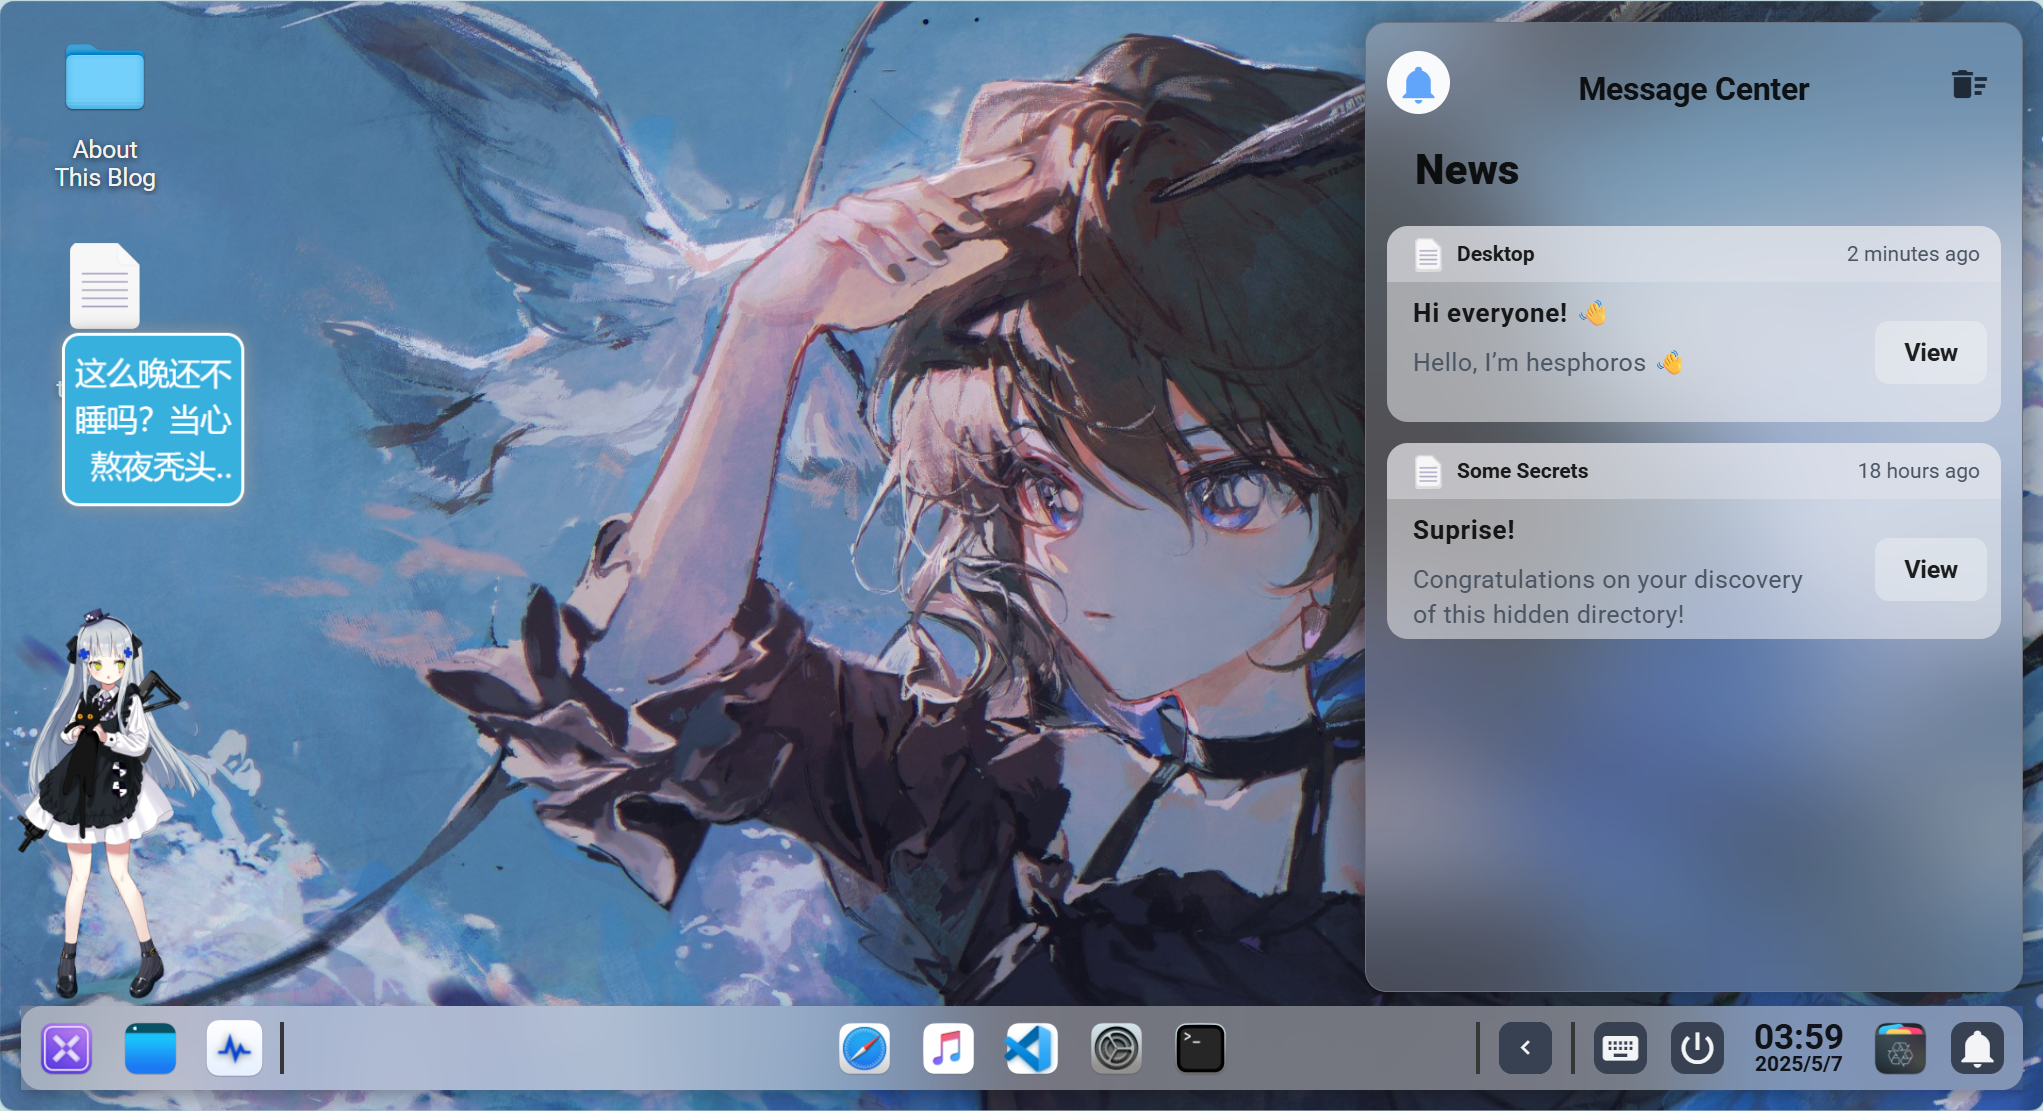Collapse the tray with the left chevron
The width and height of the screenshot is (2043, 1111).
(x=1525, y=1049)
